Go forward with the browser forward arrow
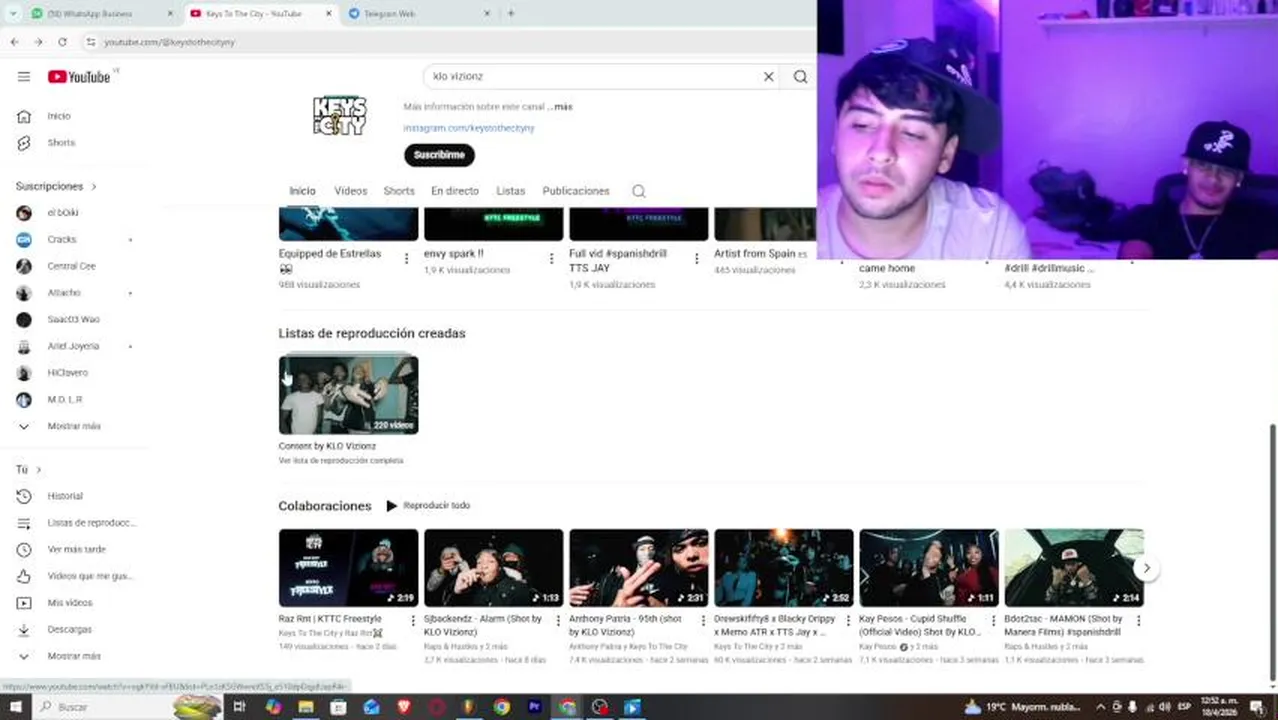Image resolution: width=1278 pixels, height=720 pixels. pos(38,42)
